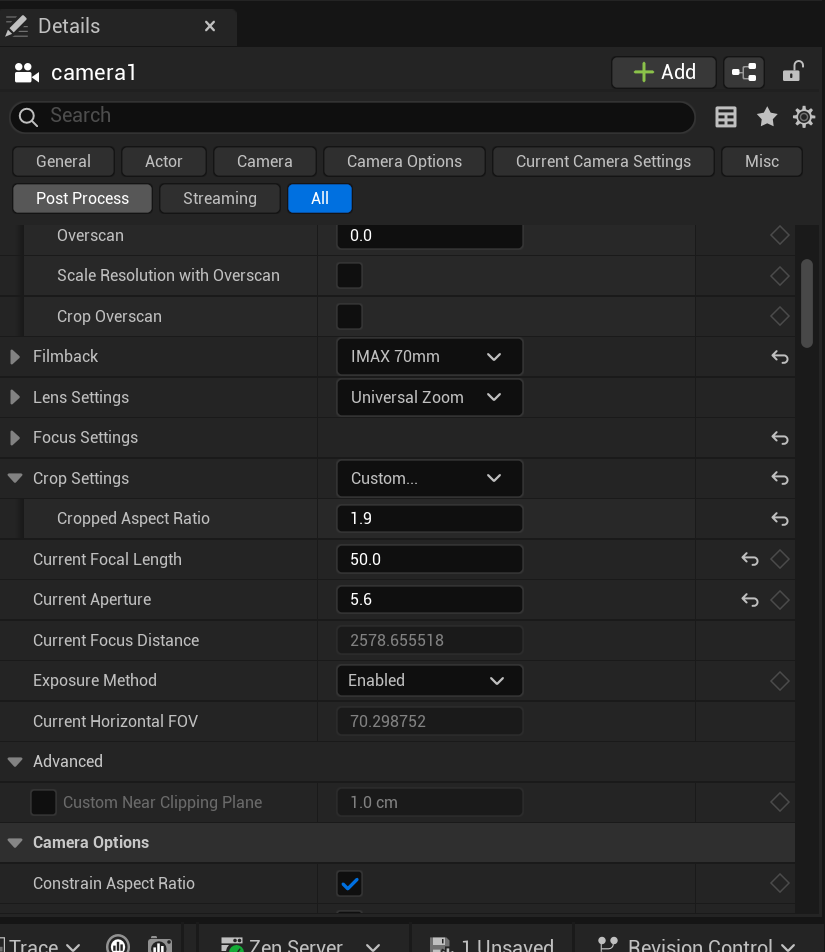Focus the Details search field
This screenshot has width=825, height=952.
(x=352, y=117)
